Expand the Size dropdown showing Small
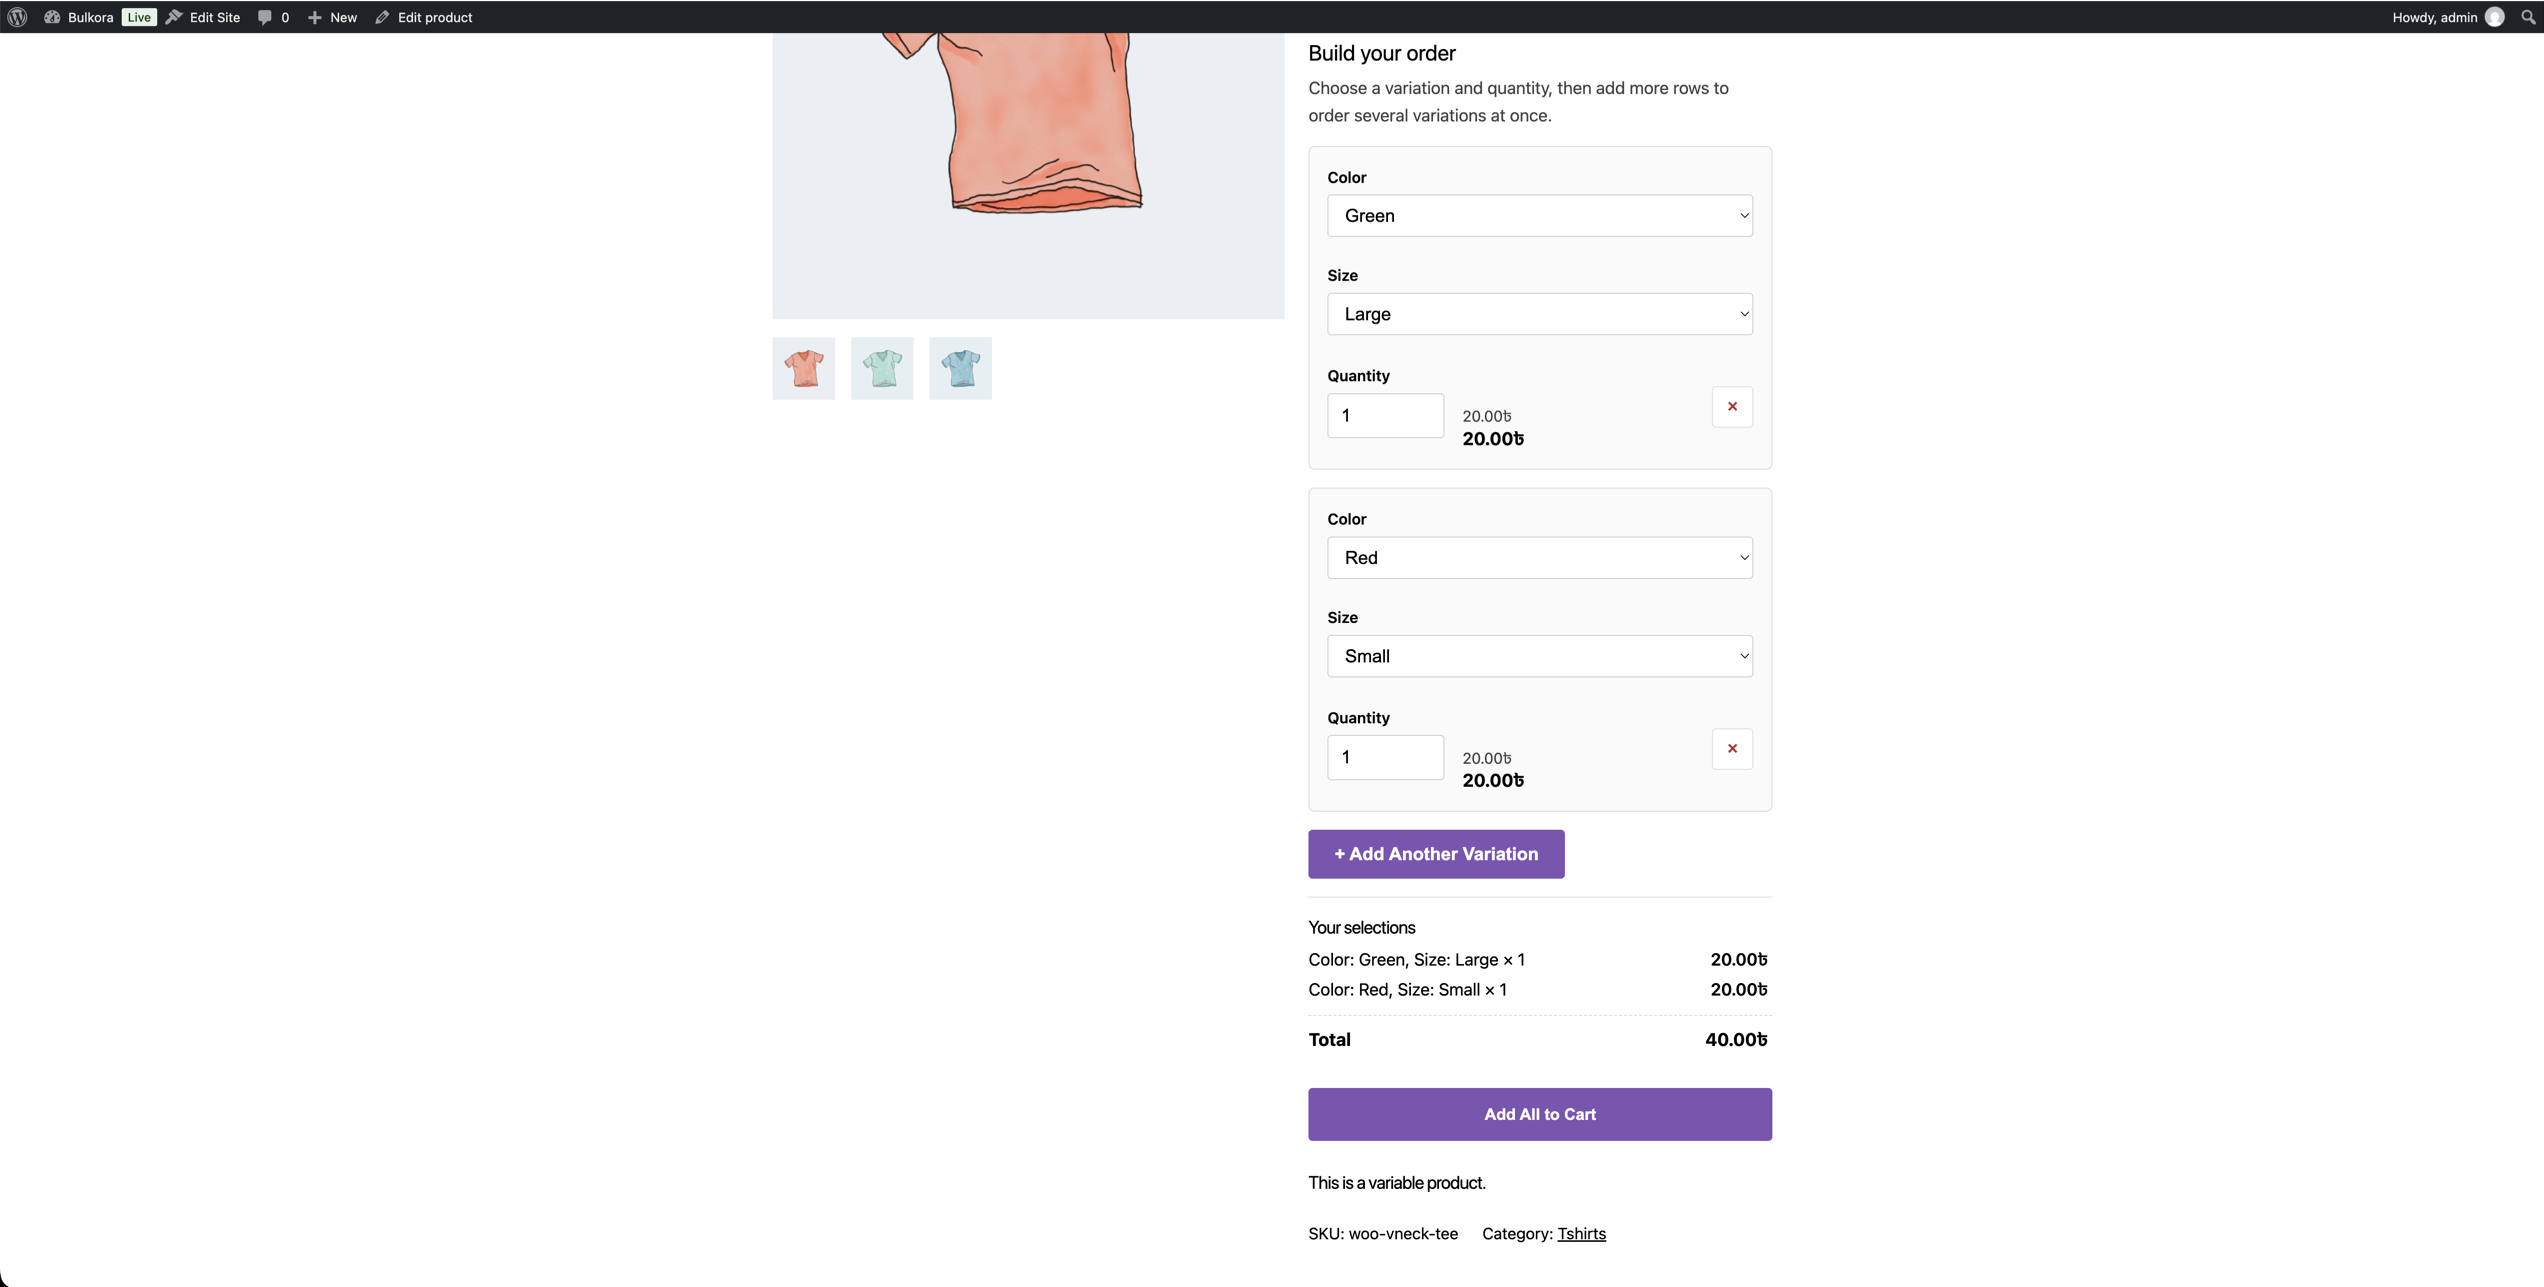The width and height of the screenshot is (2544, 1287). (1539, 656)
